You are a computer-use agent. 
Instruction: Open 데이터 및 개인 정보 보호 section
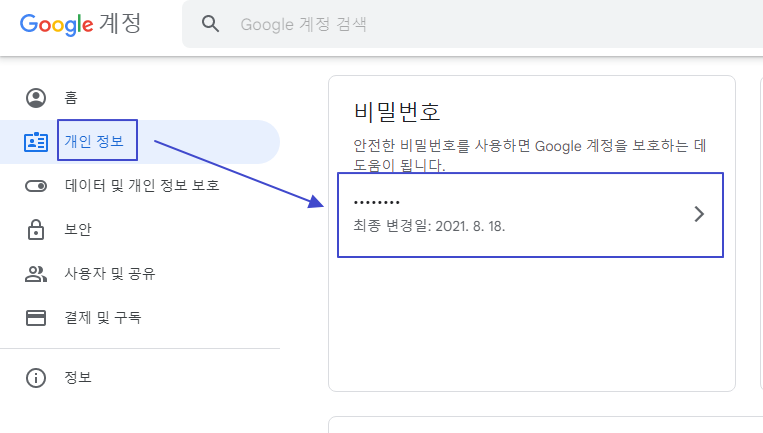(142, 185)
